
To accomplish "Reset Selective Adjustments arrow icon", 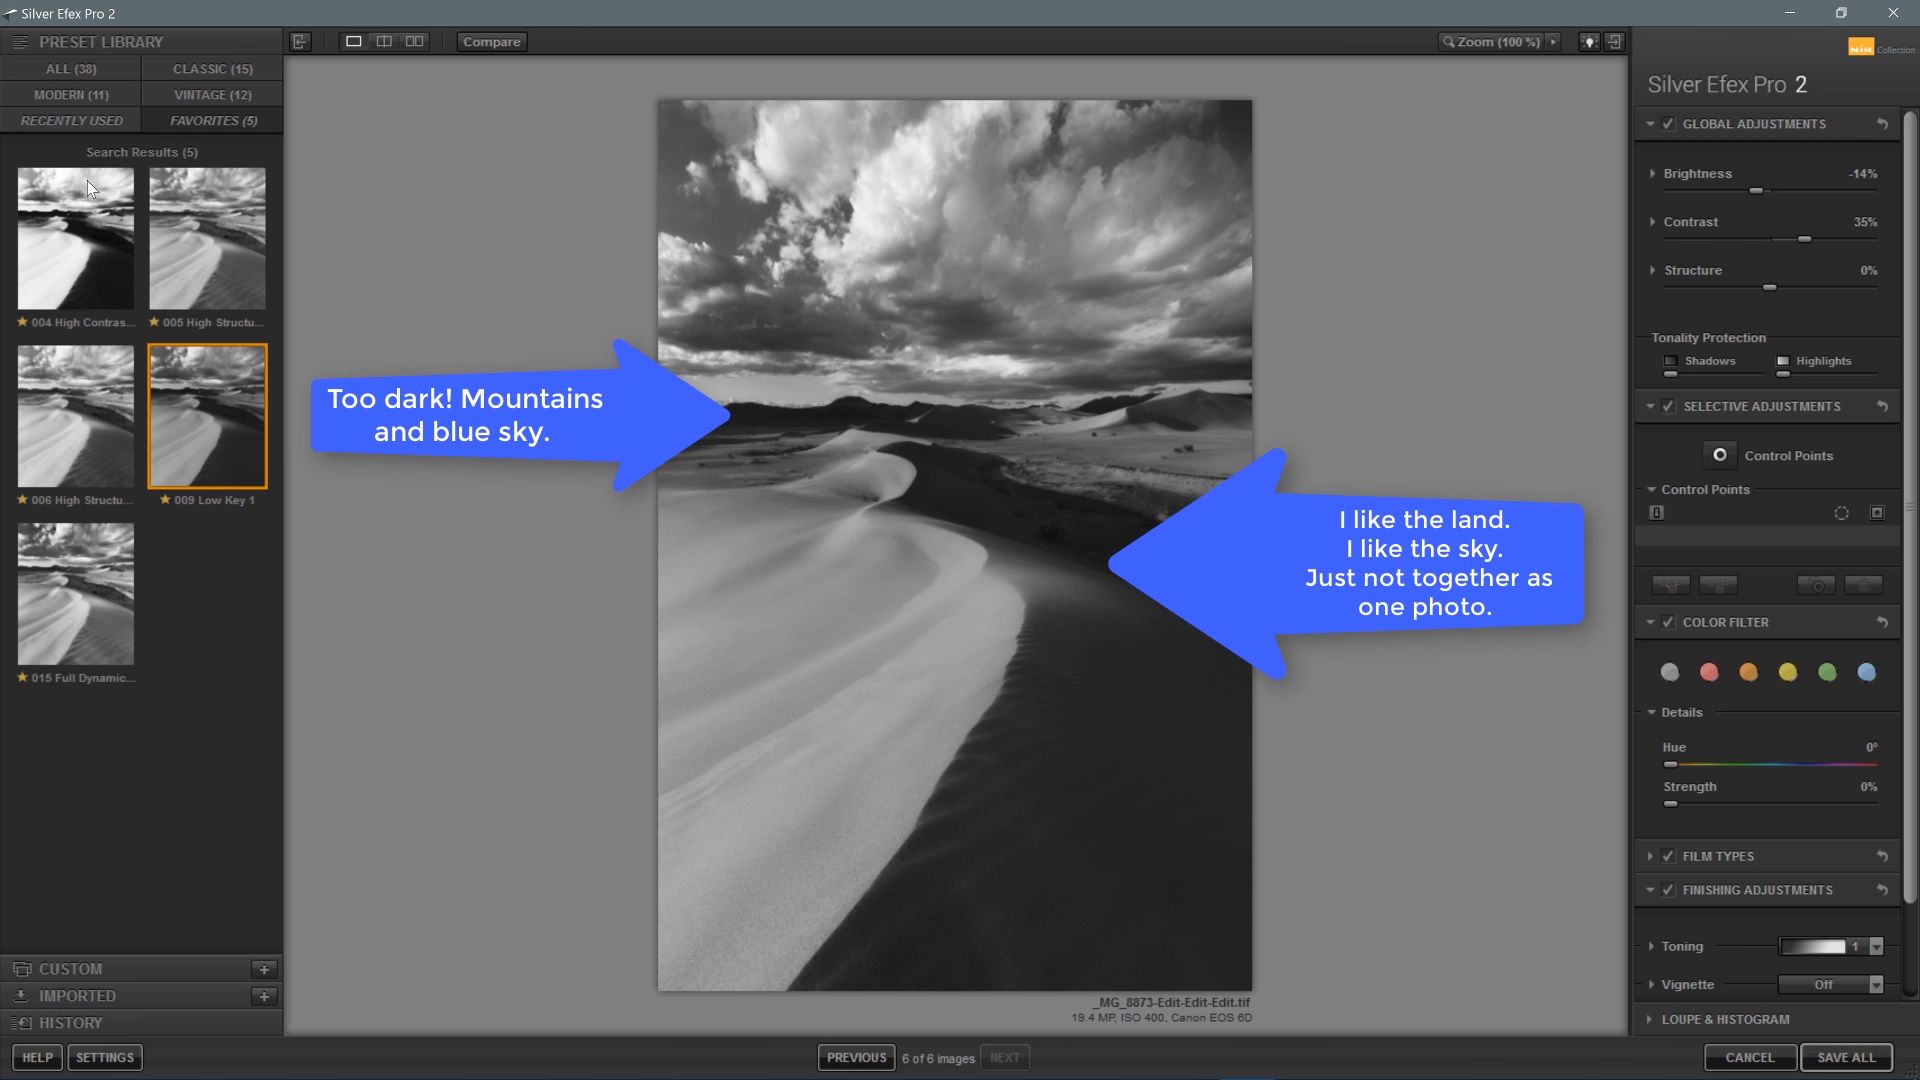I will tap(1882, 406).
